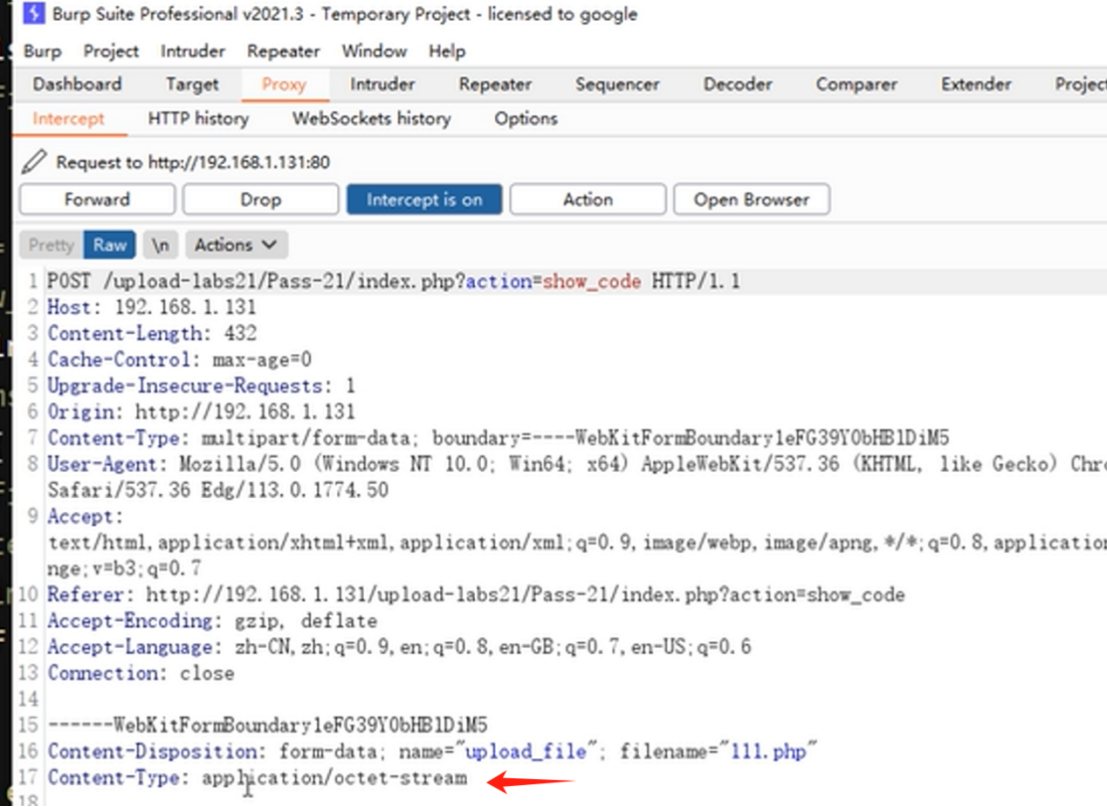Click the 'Upgrade-Insecure-Requests: 1' line
Viewport: 1107px width, 807px height.
click(201, 385)
